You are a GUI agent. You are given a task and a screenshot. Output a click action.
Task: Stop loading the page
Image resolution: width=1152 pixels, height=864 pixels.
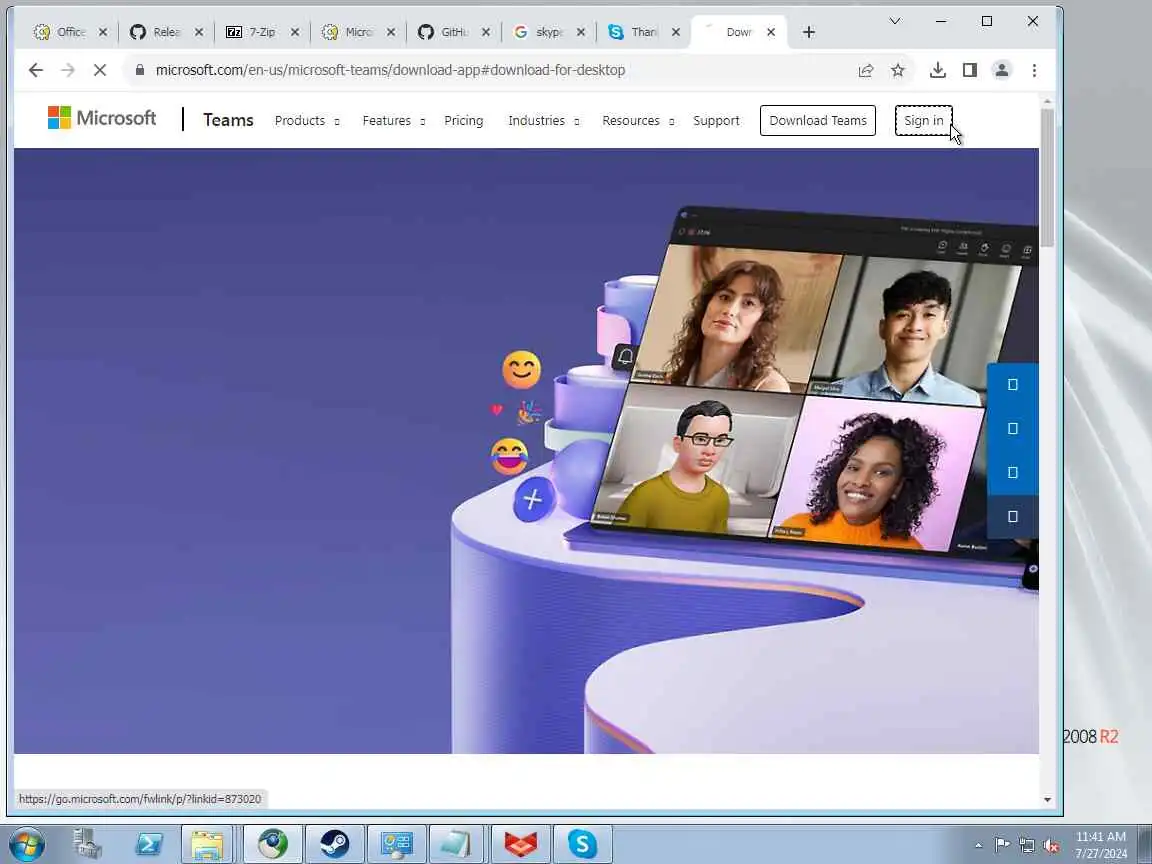[100, 70]
